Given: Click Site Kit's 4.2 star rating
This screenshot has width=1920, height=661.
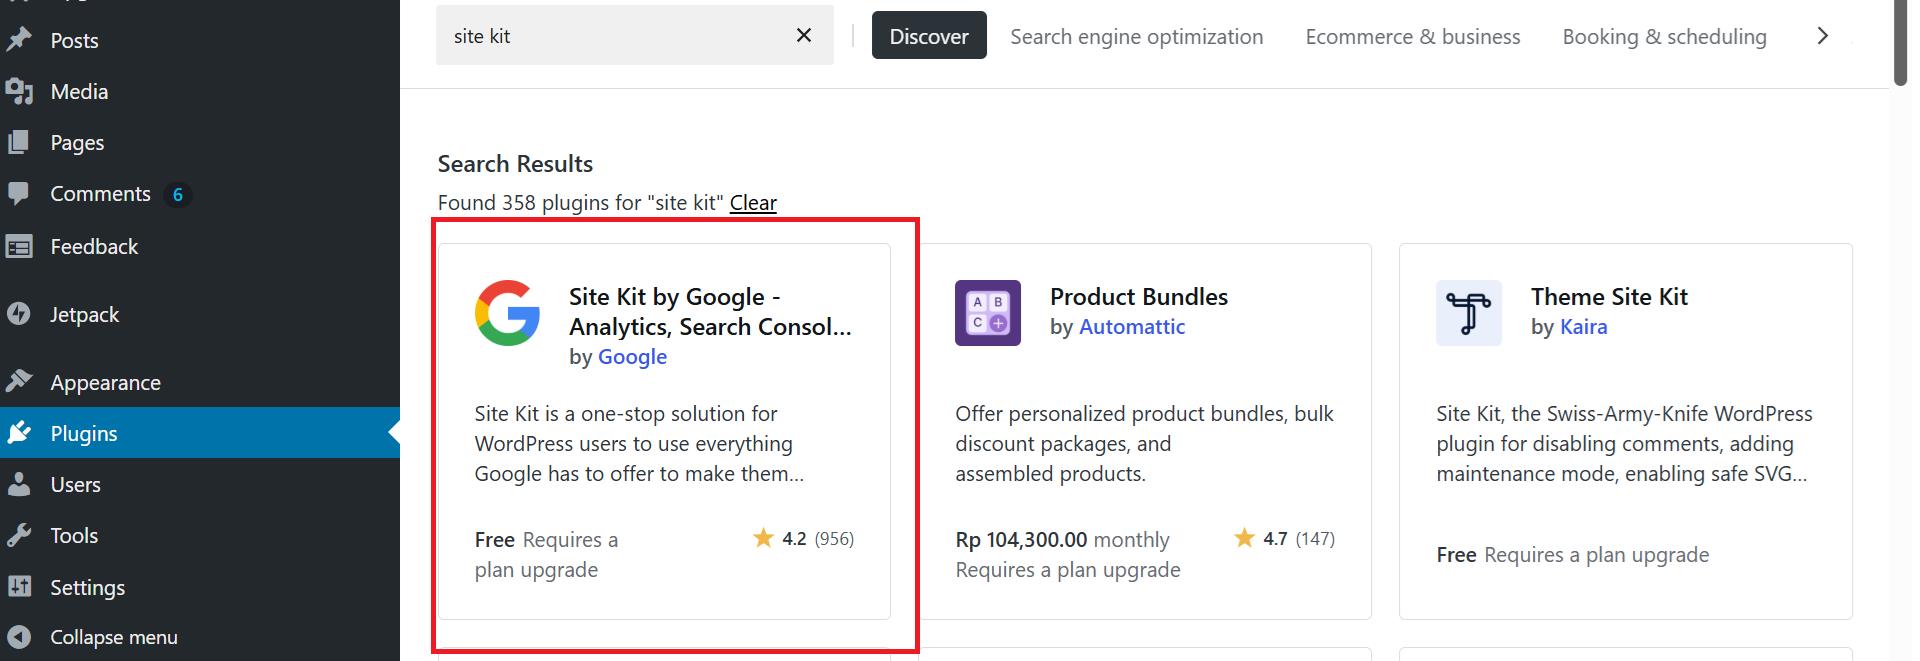Looking at the screenshot, I should pyautogui.click(x=803, y=539).
